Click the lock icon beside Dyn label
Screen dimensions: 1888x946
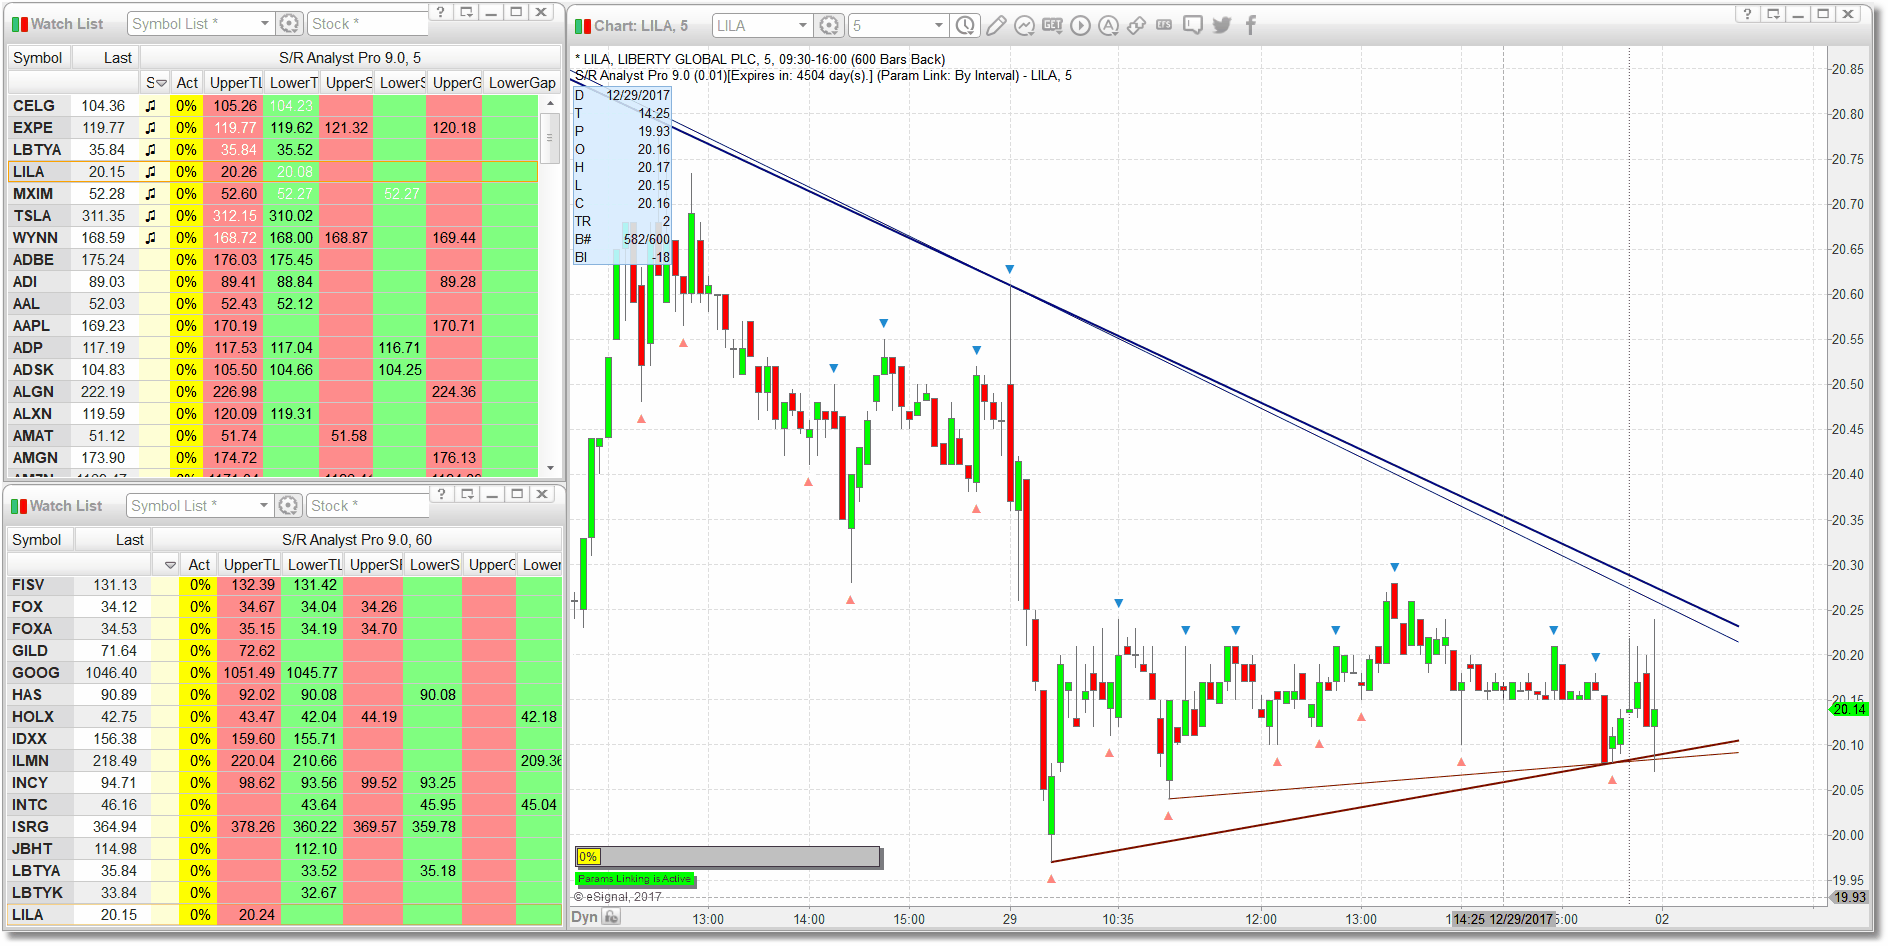(x=612, y=917)
